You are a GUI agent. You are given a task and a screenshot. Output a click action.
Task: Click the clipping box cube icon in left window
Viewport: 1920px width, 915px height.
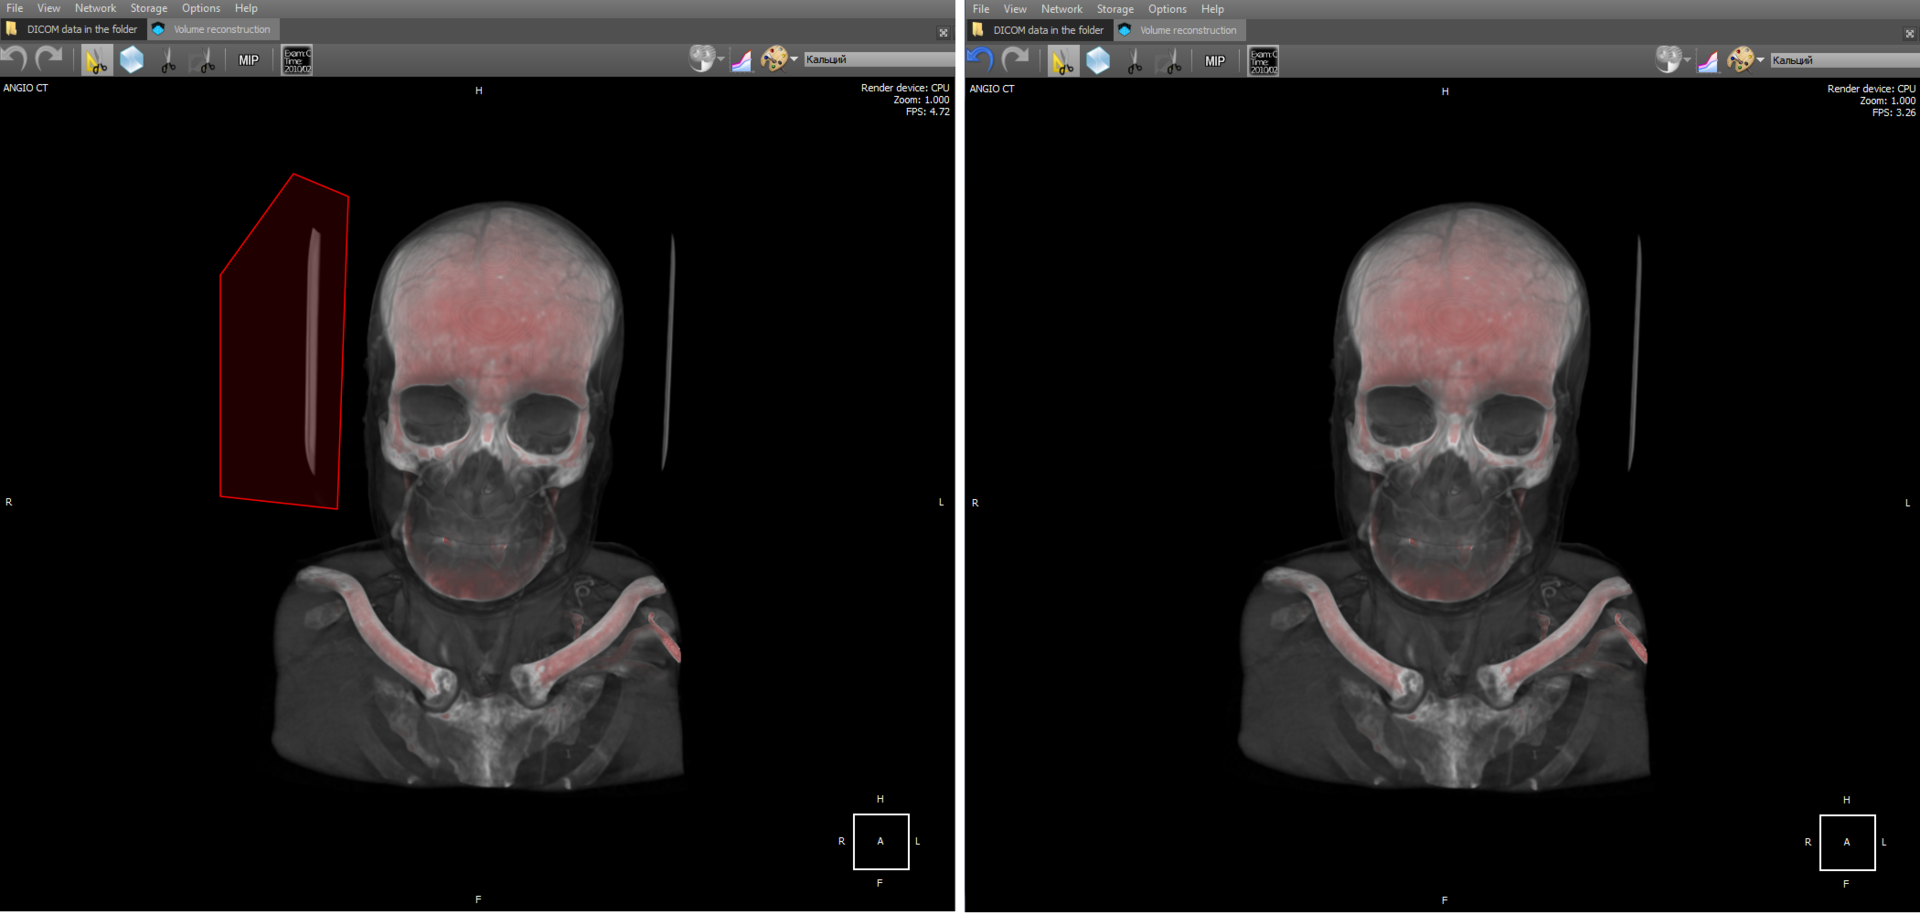tap(132, 61)
